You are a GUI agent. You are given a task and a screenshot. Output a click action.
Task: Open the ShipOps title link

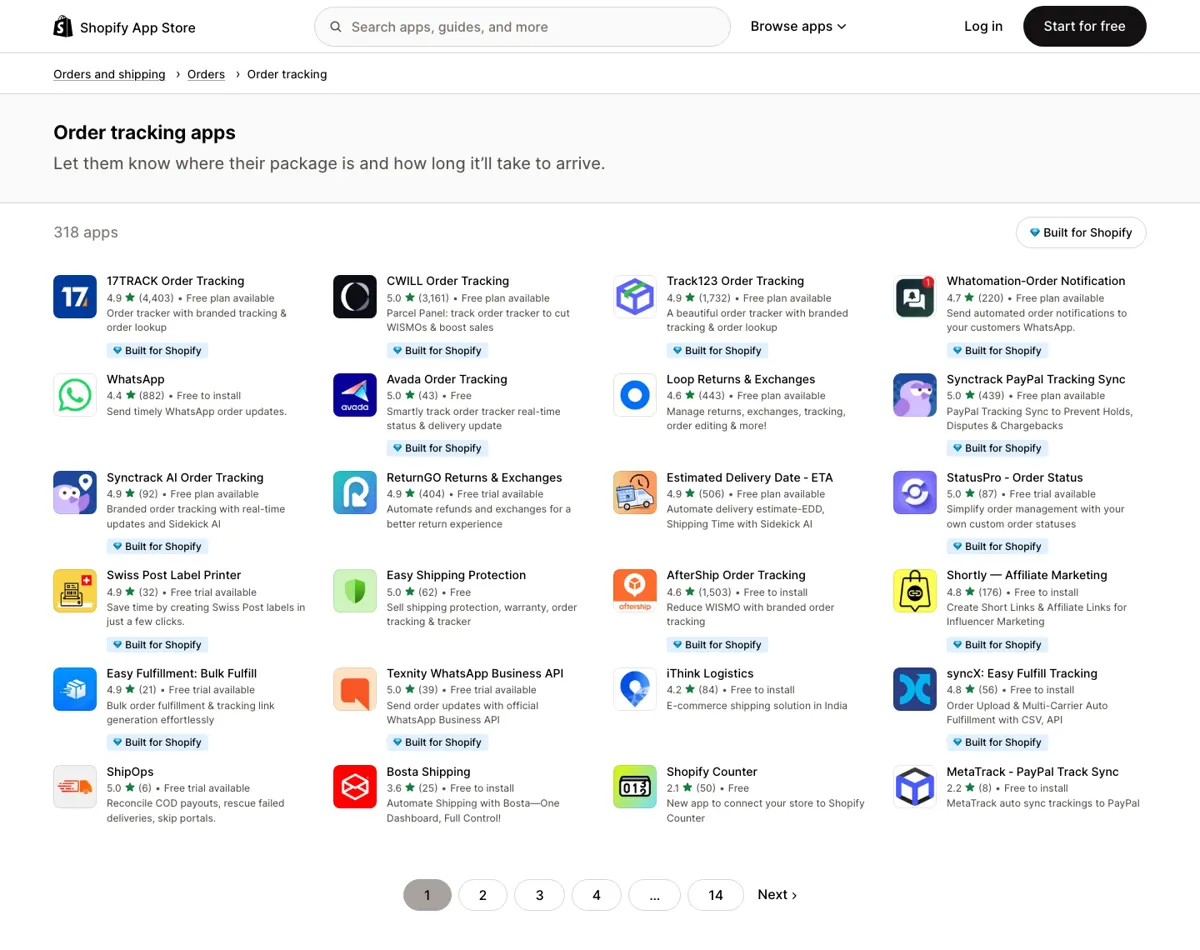pyautogui.click(x=130, y=771)
